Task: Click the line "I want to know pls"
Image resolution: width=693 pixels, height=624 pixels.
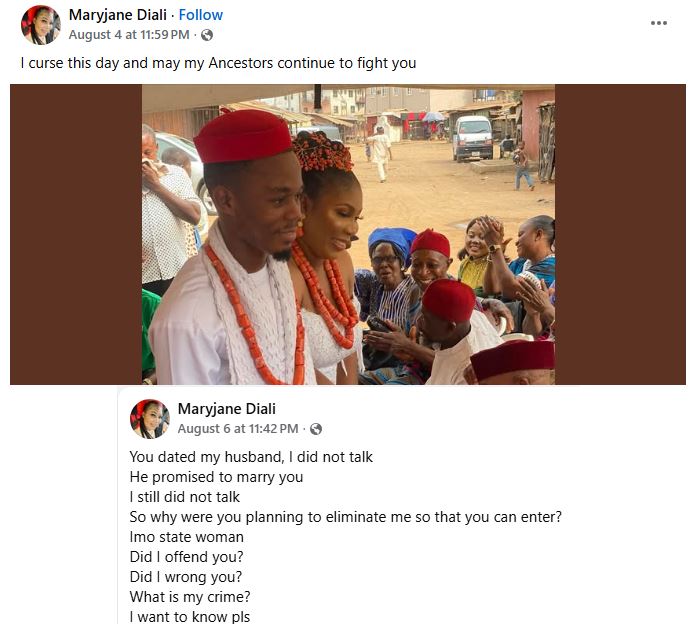Action: pos(190,616)
